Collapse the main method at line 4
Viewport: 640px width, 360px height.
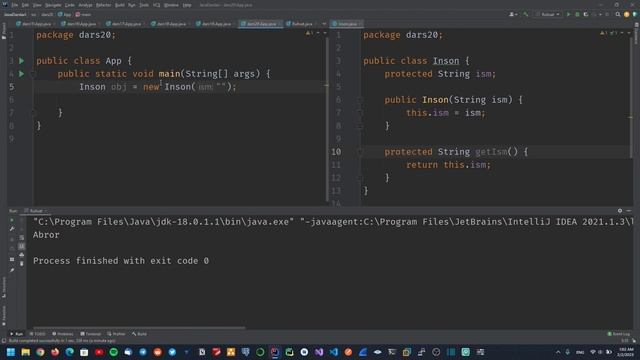click(x=33, y=74)
